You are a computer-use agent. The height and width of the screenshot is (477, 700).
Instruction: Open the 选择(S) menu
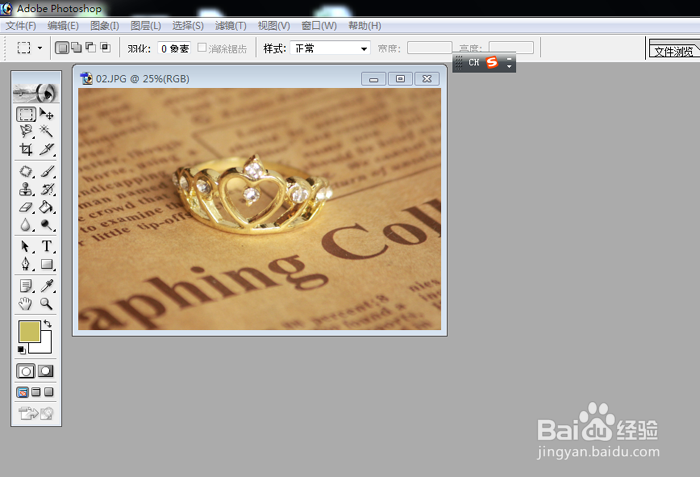tap(188, 26)
